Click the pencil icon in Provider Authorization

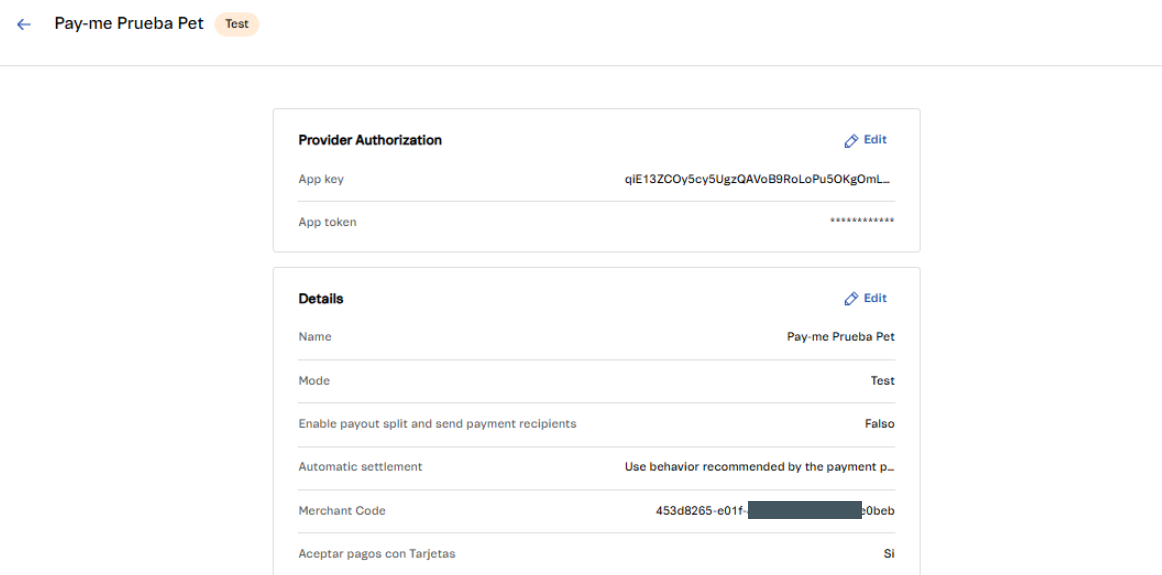(x=851, y=141)
